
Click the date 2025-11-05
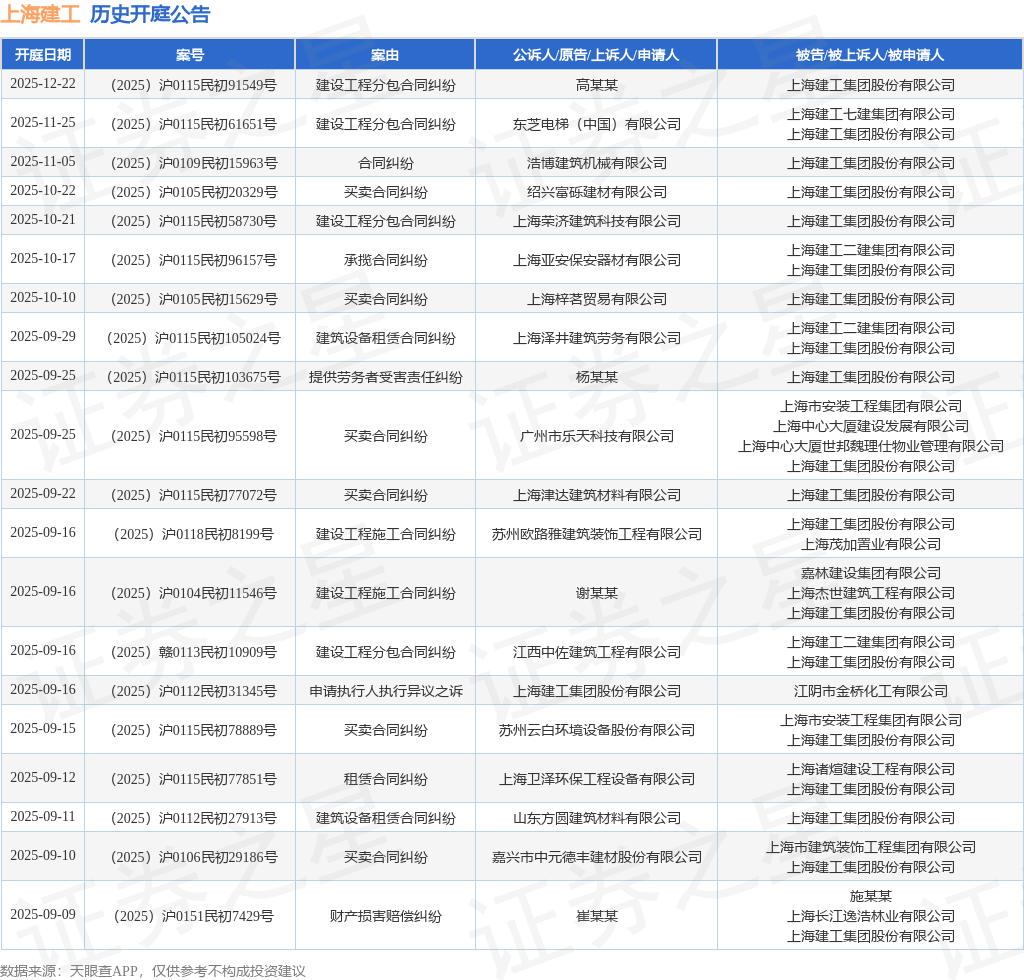pyautogui.click(x=43, y=162)
